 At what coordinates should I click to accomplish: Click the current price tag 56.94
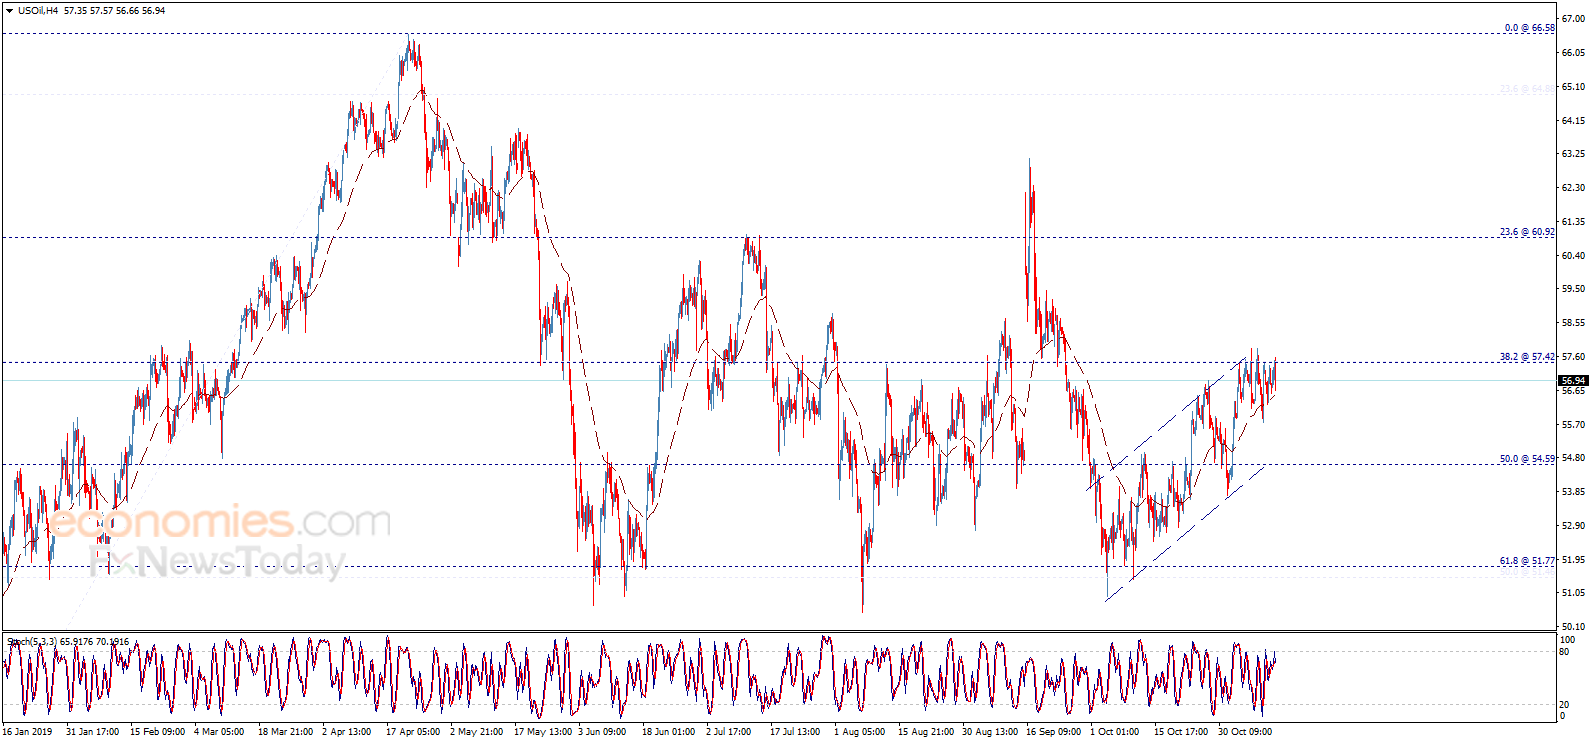(1573, 381)
